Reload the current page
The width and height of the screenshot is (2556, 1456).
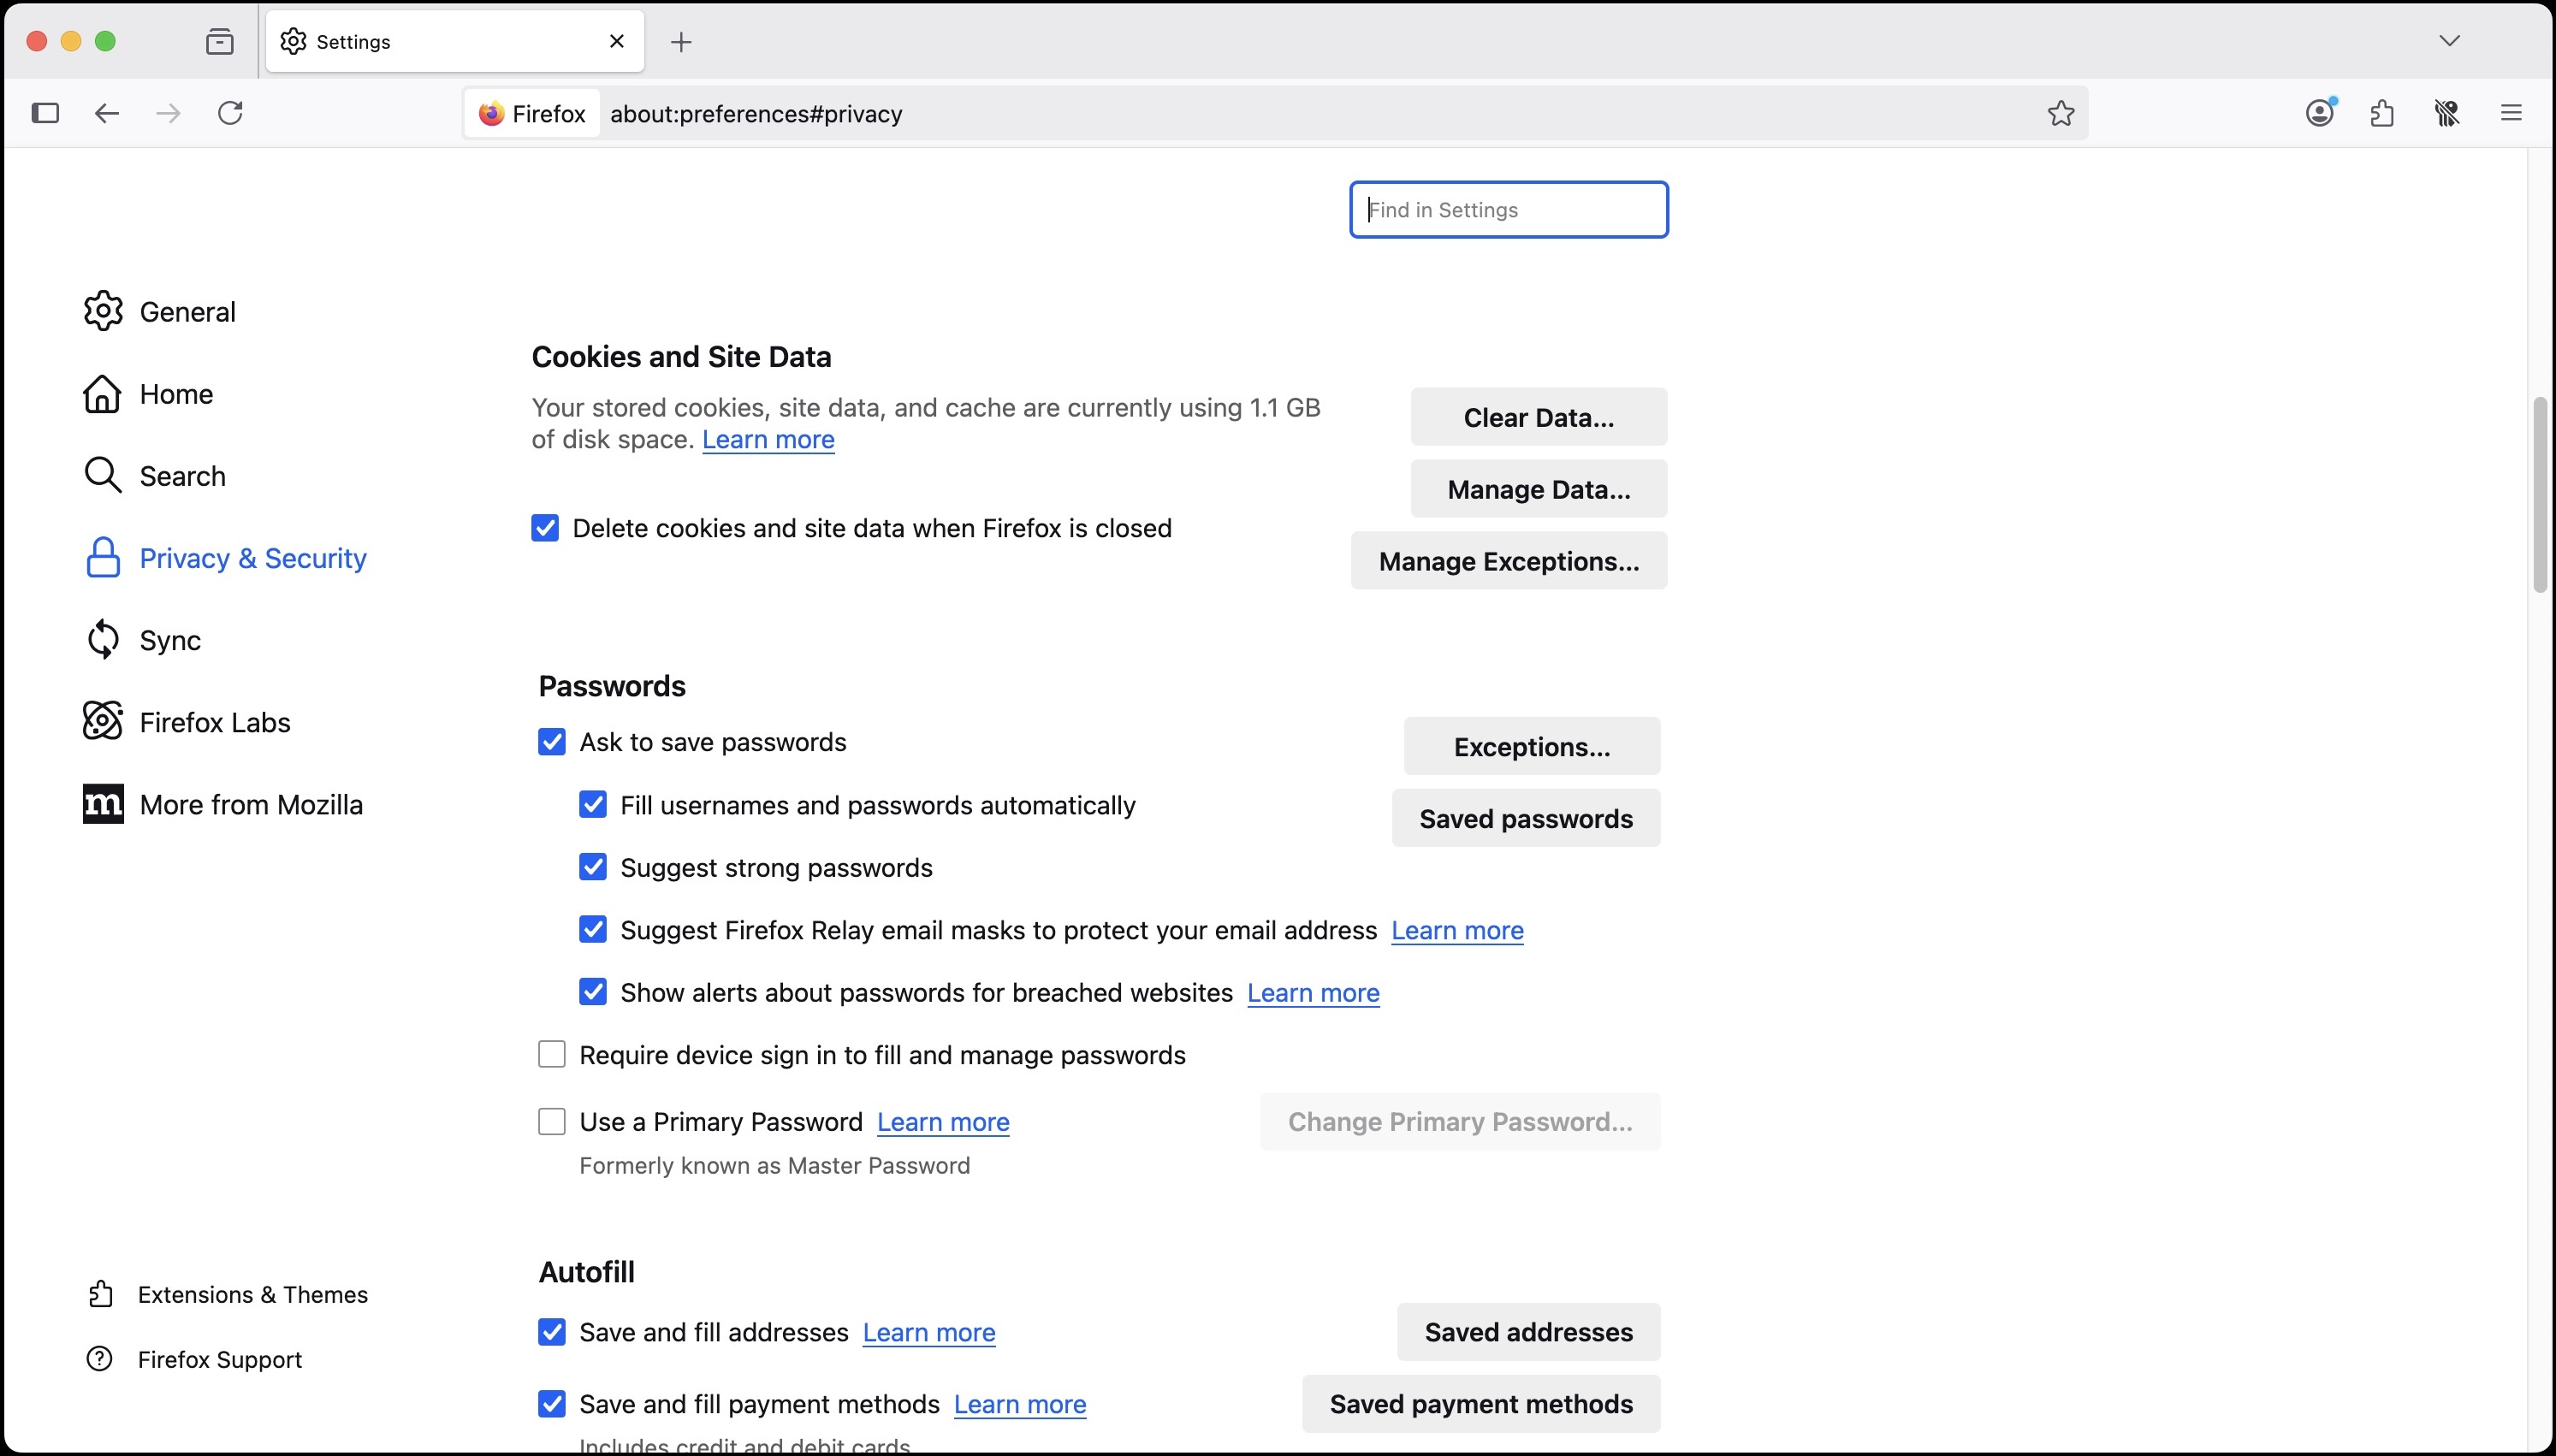click(230, 113)
